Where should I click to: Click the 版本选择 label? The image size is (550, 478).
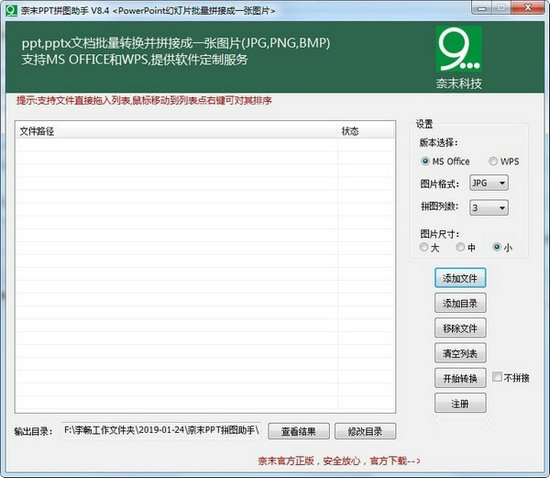point(438,143)
